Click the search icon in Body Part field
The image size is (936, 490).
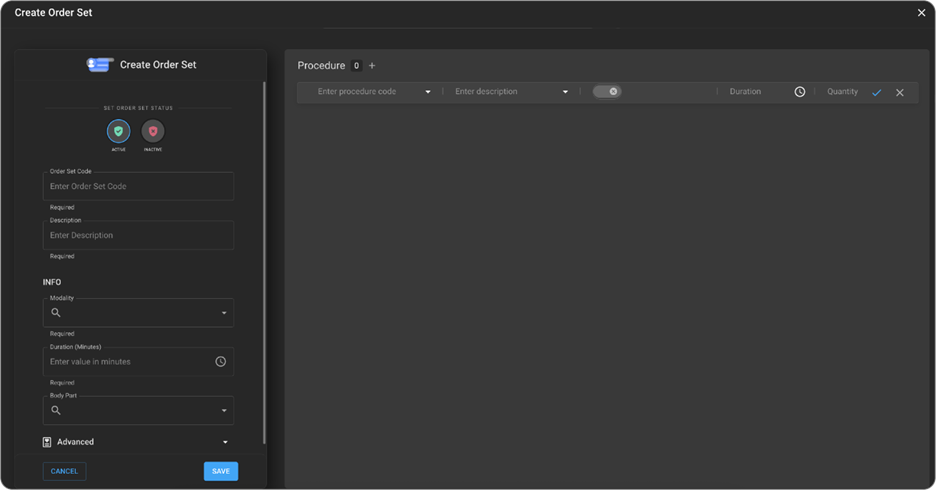coord(56,410)
